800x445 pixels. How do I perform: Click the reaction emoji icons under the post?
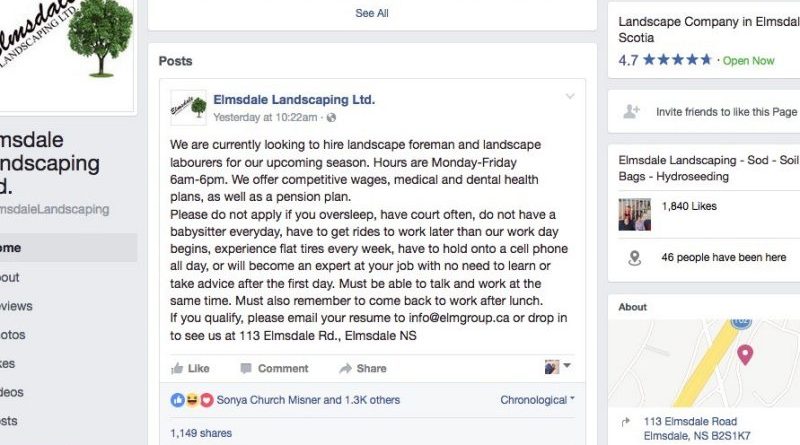pyautogui.click(x=192, y=400)
